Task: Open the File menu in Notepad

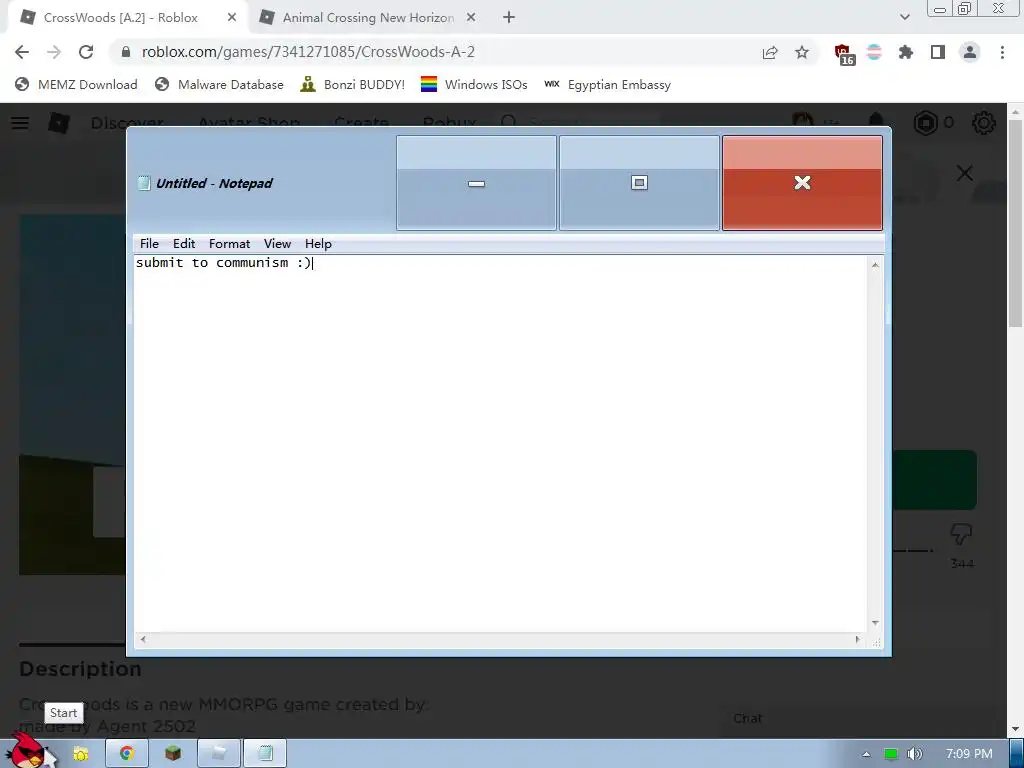Action: click(x=149, y=244)
